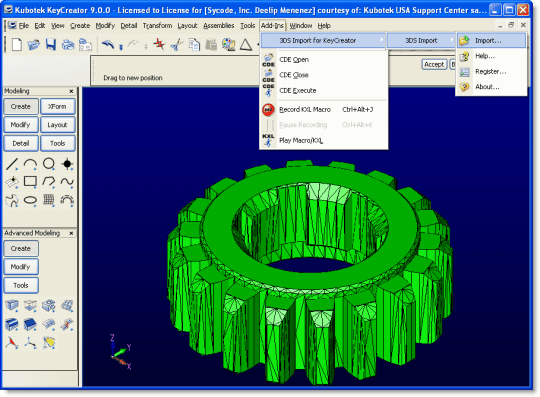Viewport: 540px width, 397px height.
Task: Choose Import... from 3DS Import submenu
Action: click(492, 41)
